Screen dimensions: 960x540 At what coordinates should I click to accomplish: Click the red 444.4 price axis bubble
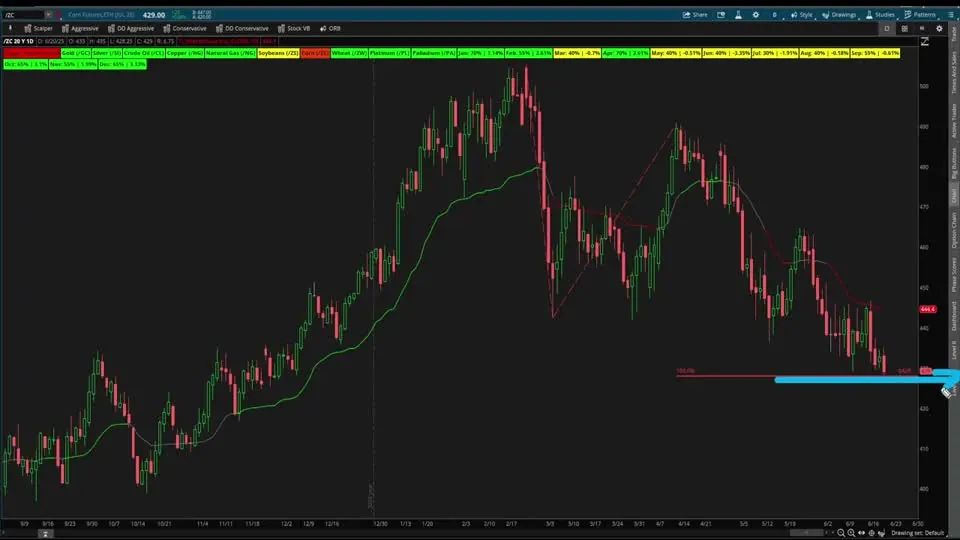coord(928,310)
